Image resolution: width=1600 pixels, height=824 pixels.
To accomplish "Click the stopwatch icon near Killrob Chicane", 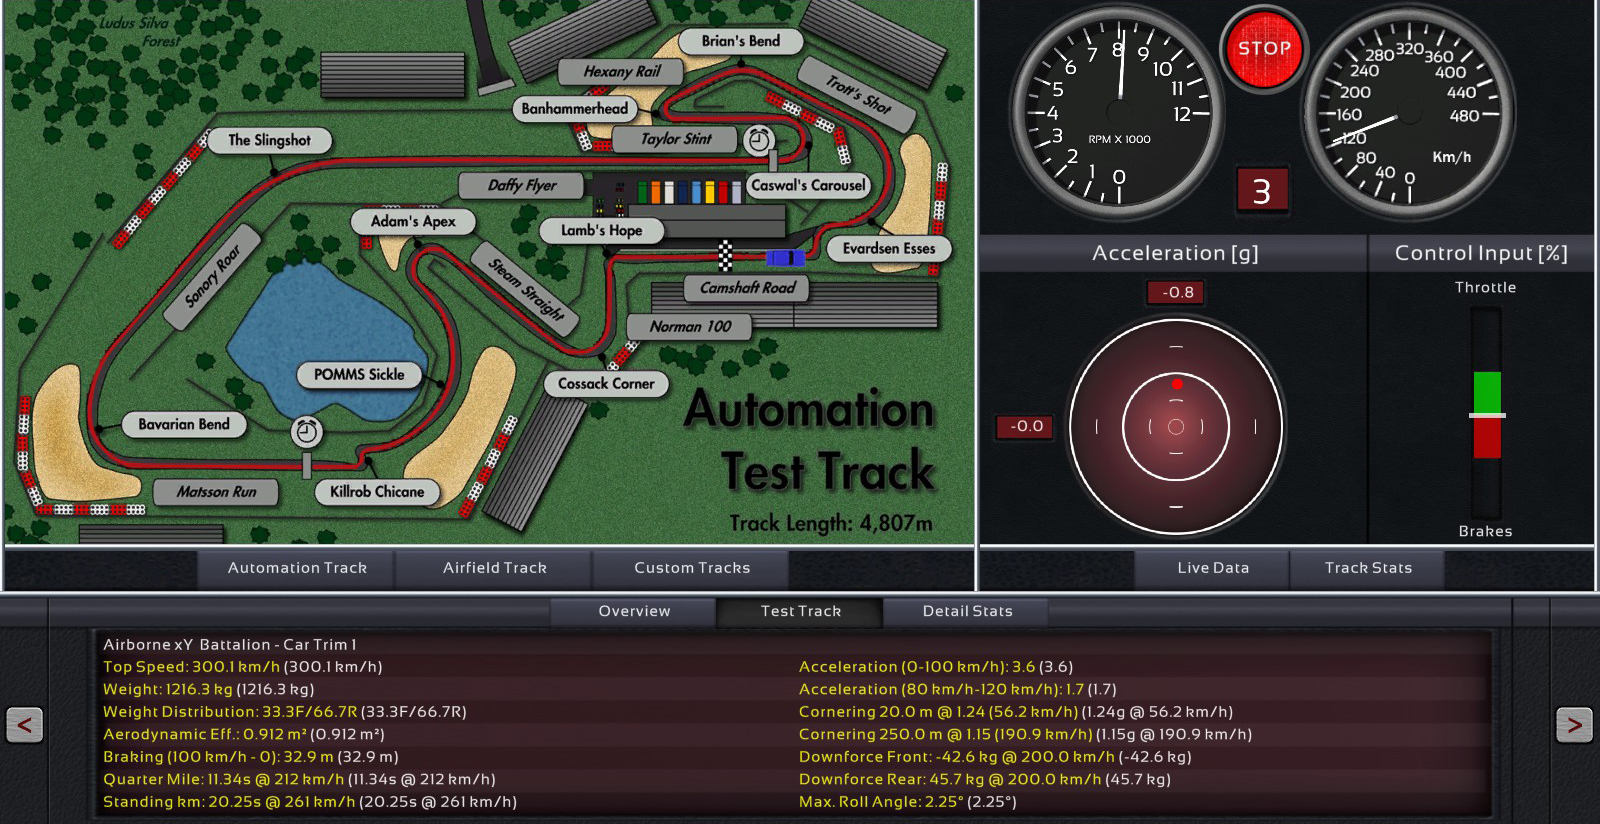I will [307, 432].
